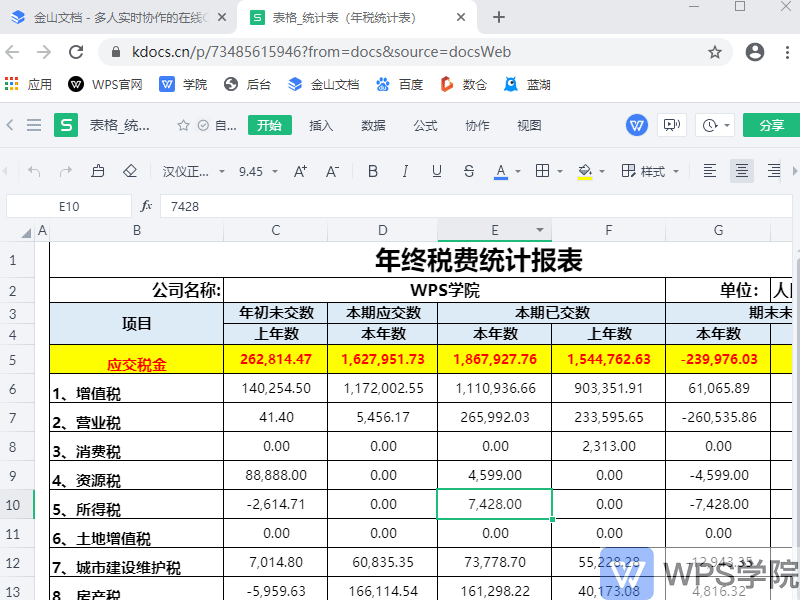Click the fx insert function icon
The image size is (800, 600).
[146, 206]
